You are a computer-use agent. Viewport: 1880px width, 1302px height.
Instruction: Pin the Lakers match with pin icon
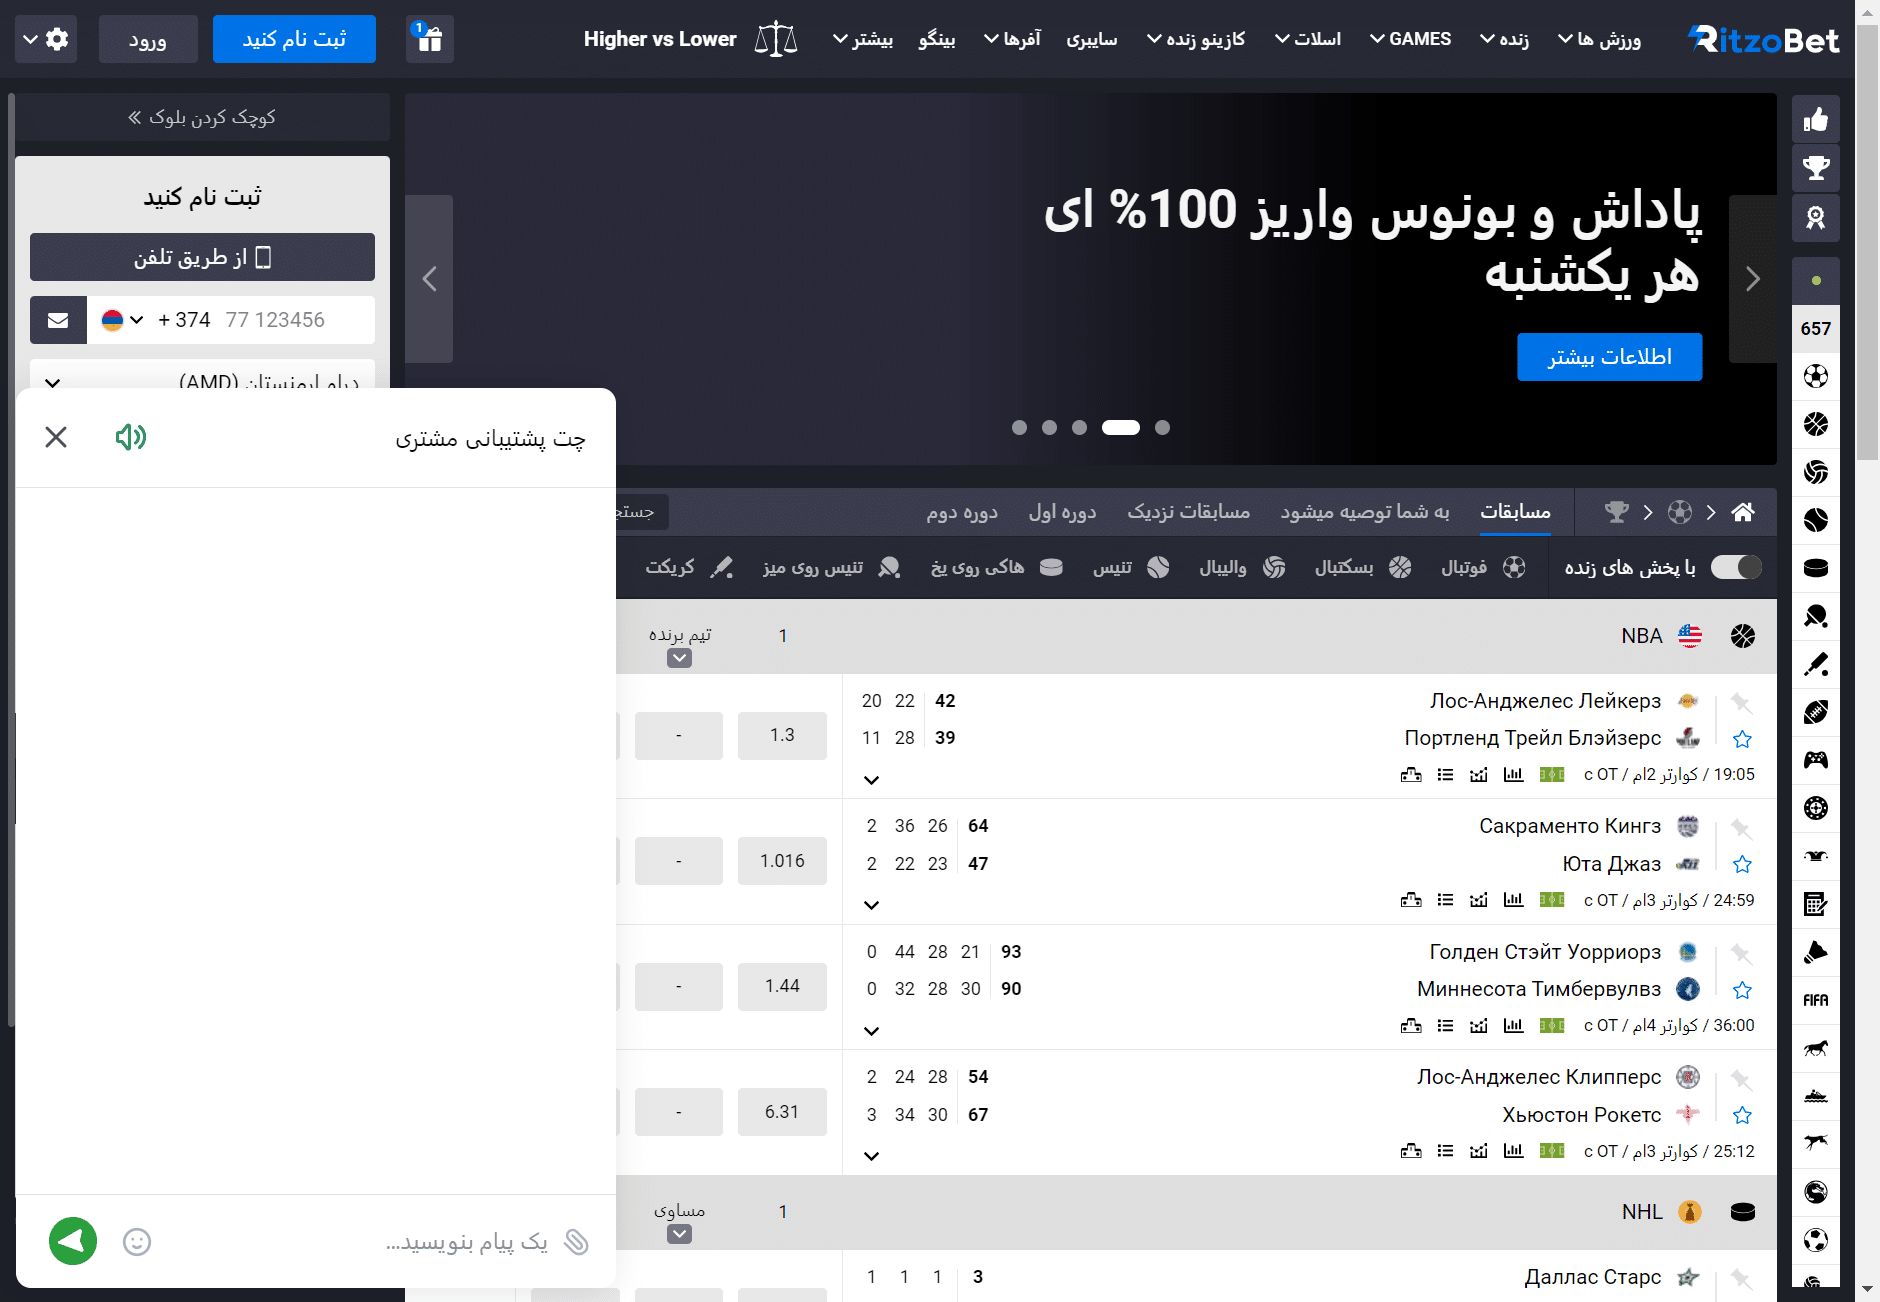1741,702
